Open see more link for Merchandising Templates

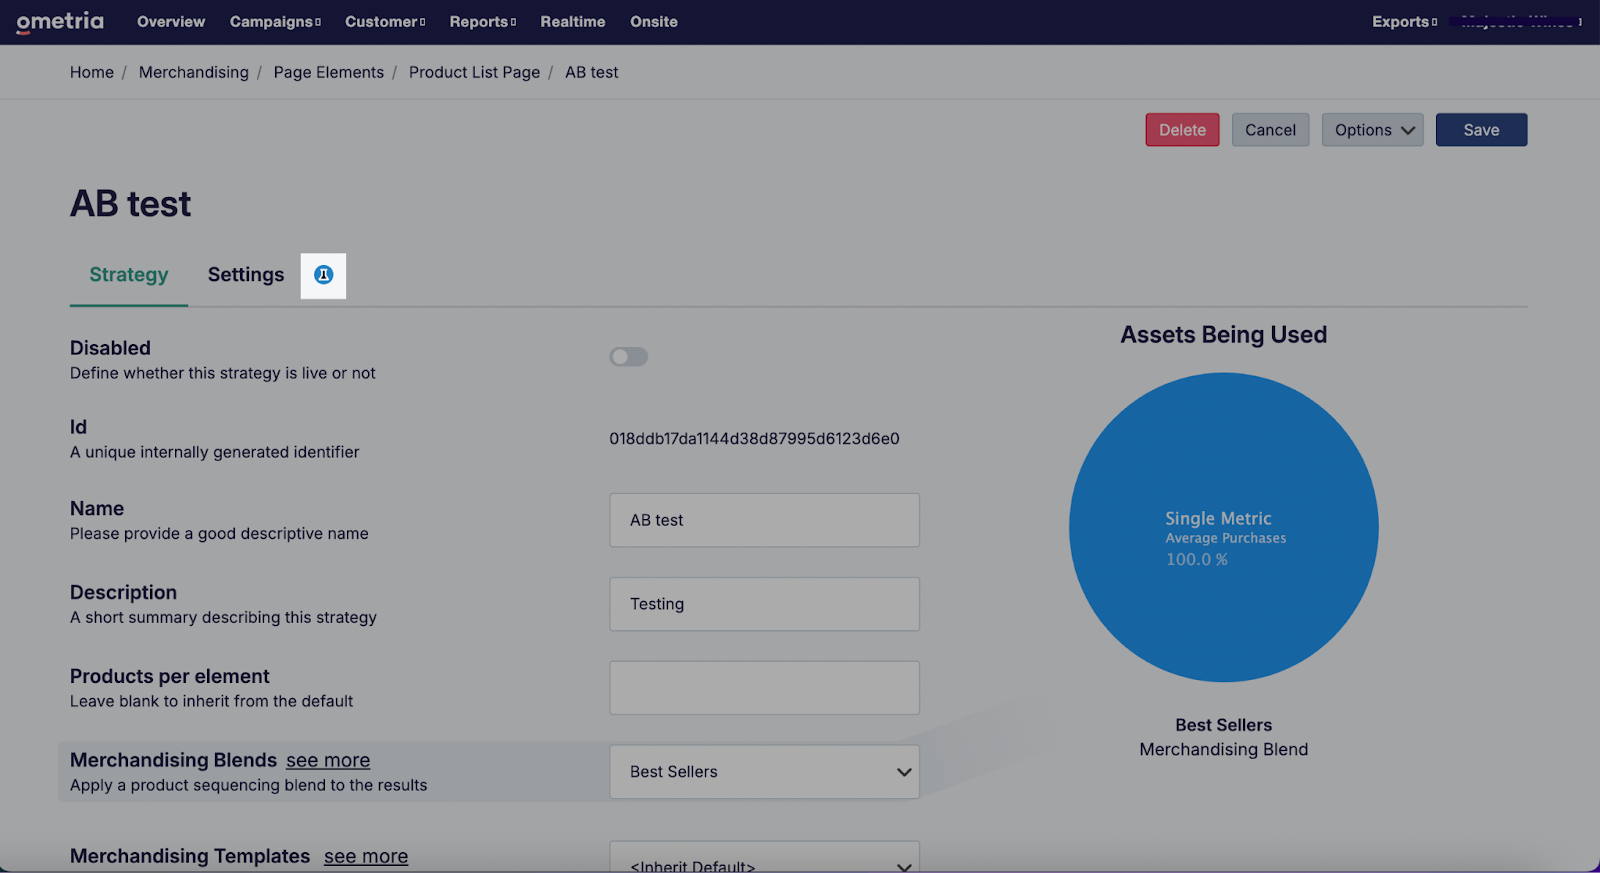click(366, 857)
